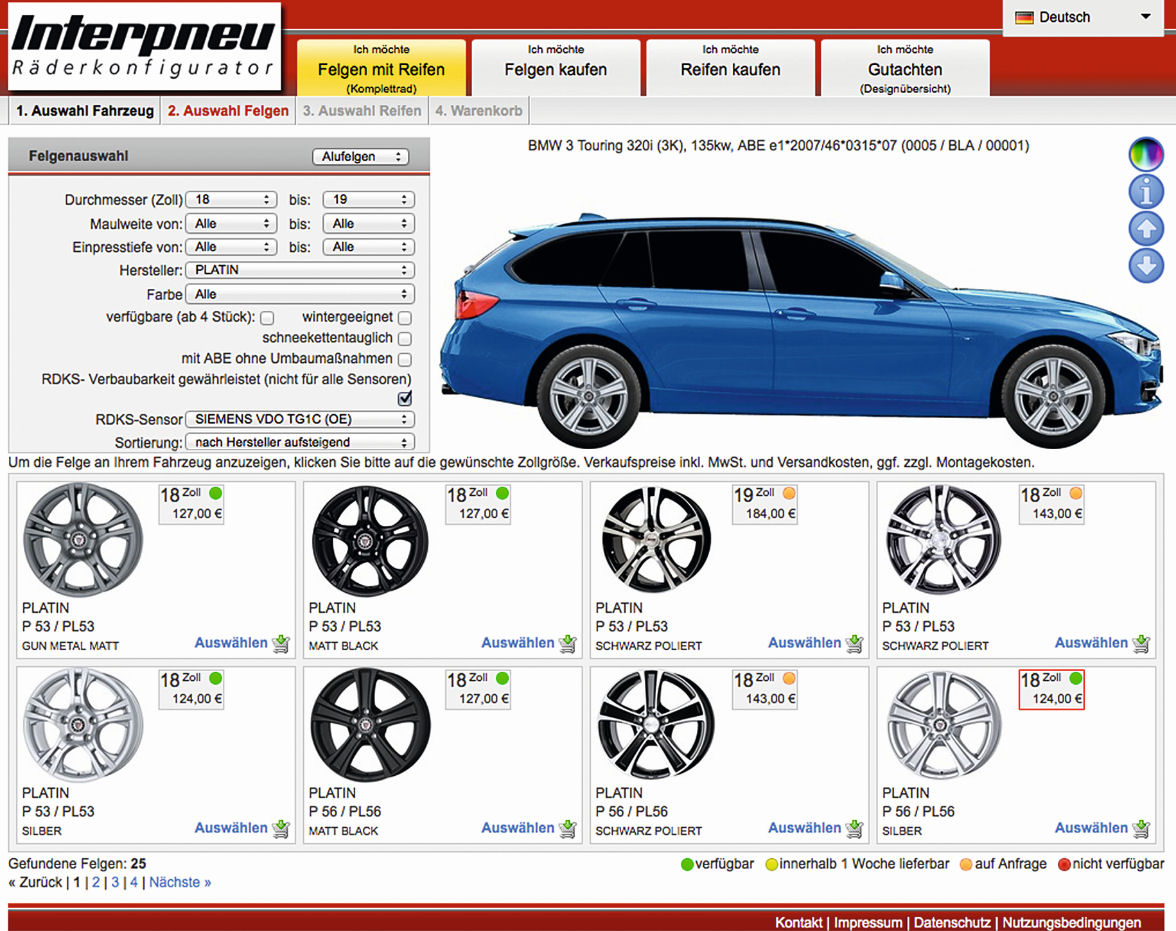Click cart icon for P 56 Silber wheel

pyautogui.click(x=1141, y=828)
